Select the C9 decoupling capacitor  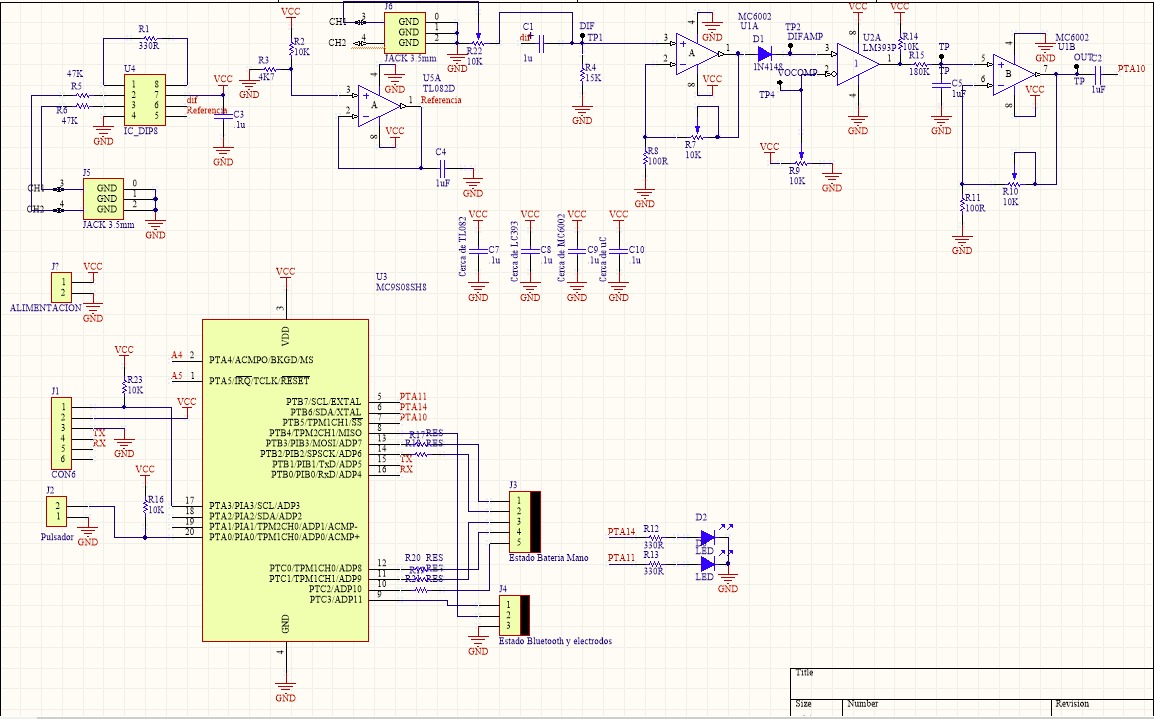[577, 251]
